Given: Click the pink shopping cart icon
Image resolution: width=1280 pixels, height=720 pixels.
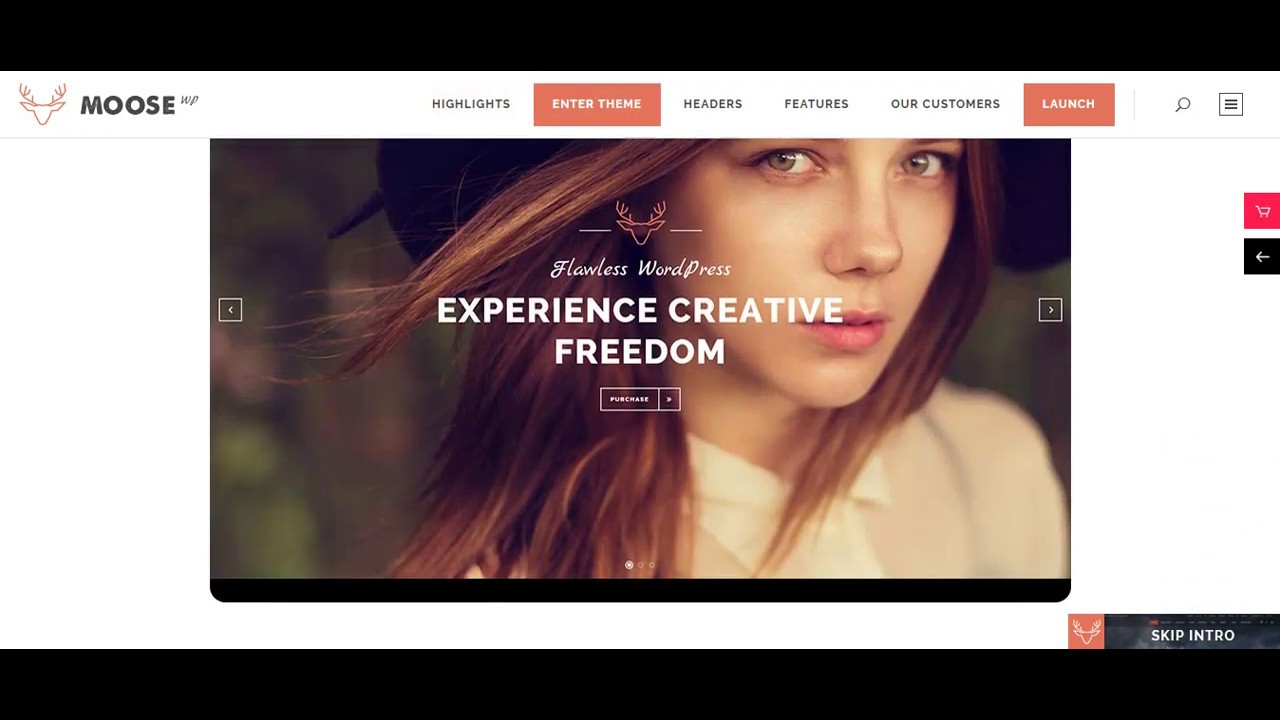Looking at the screenshot, I should (x=1262, y=211).
